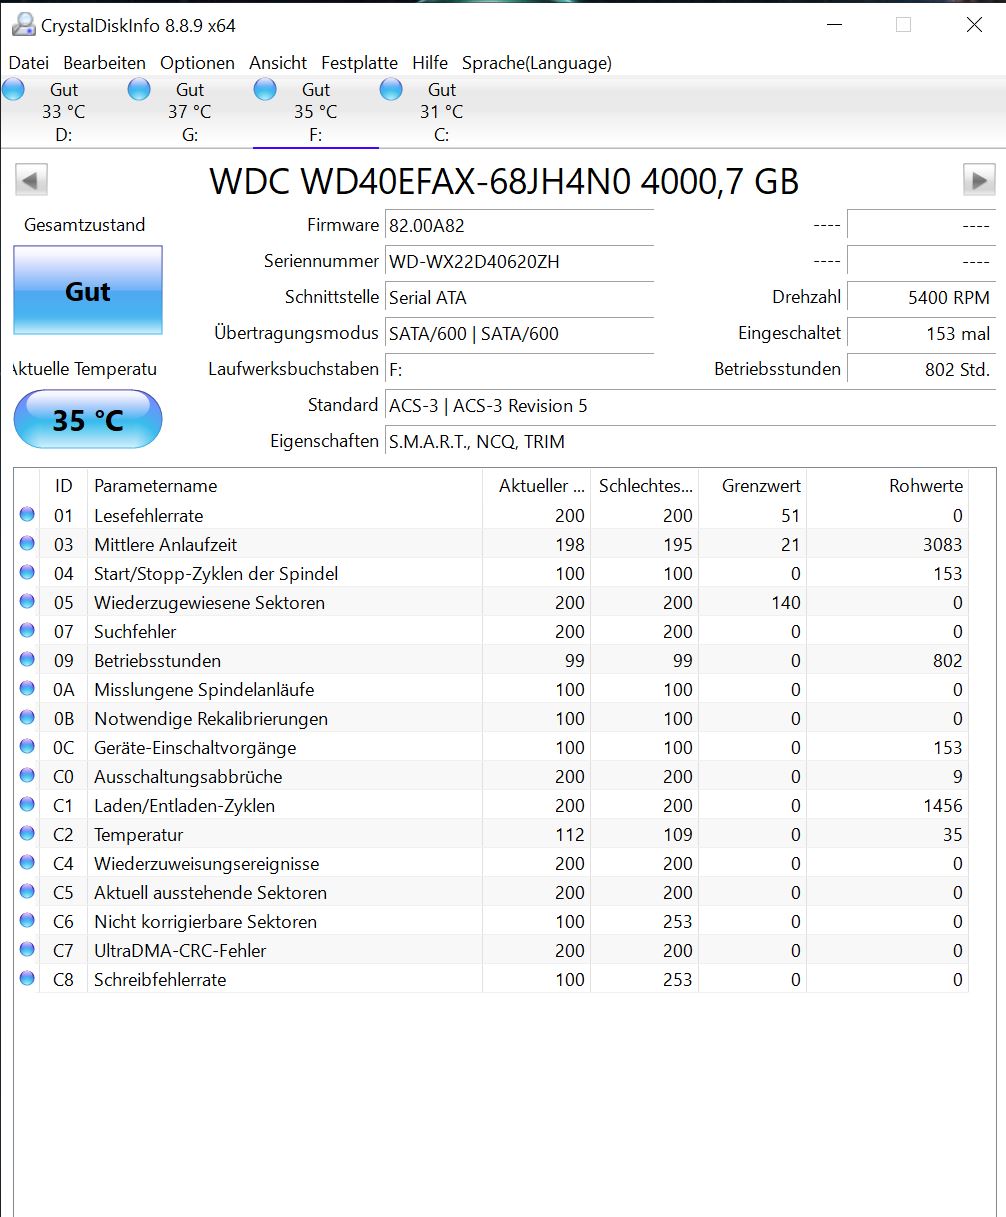
Task: Click the blue Gut health status button
Action: coord(88,291)
